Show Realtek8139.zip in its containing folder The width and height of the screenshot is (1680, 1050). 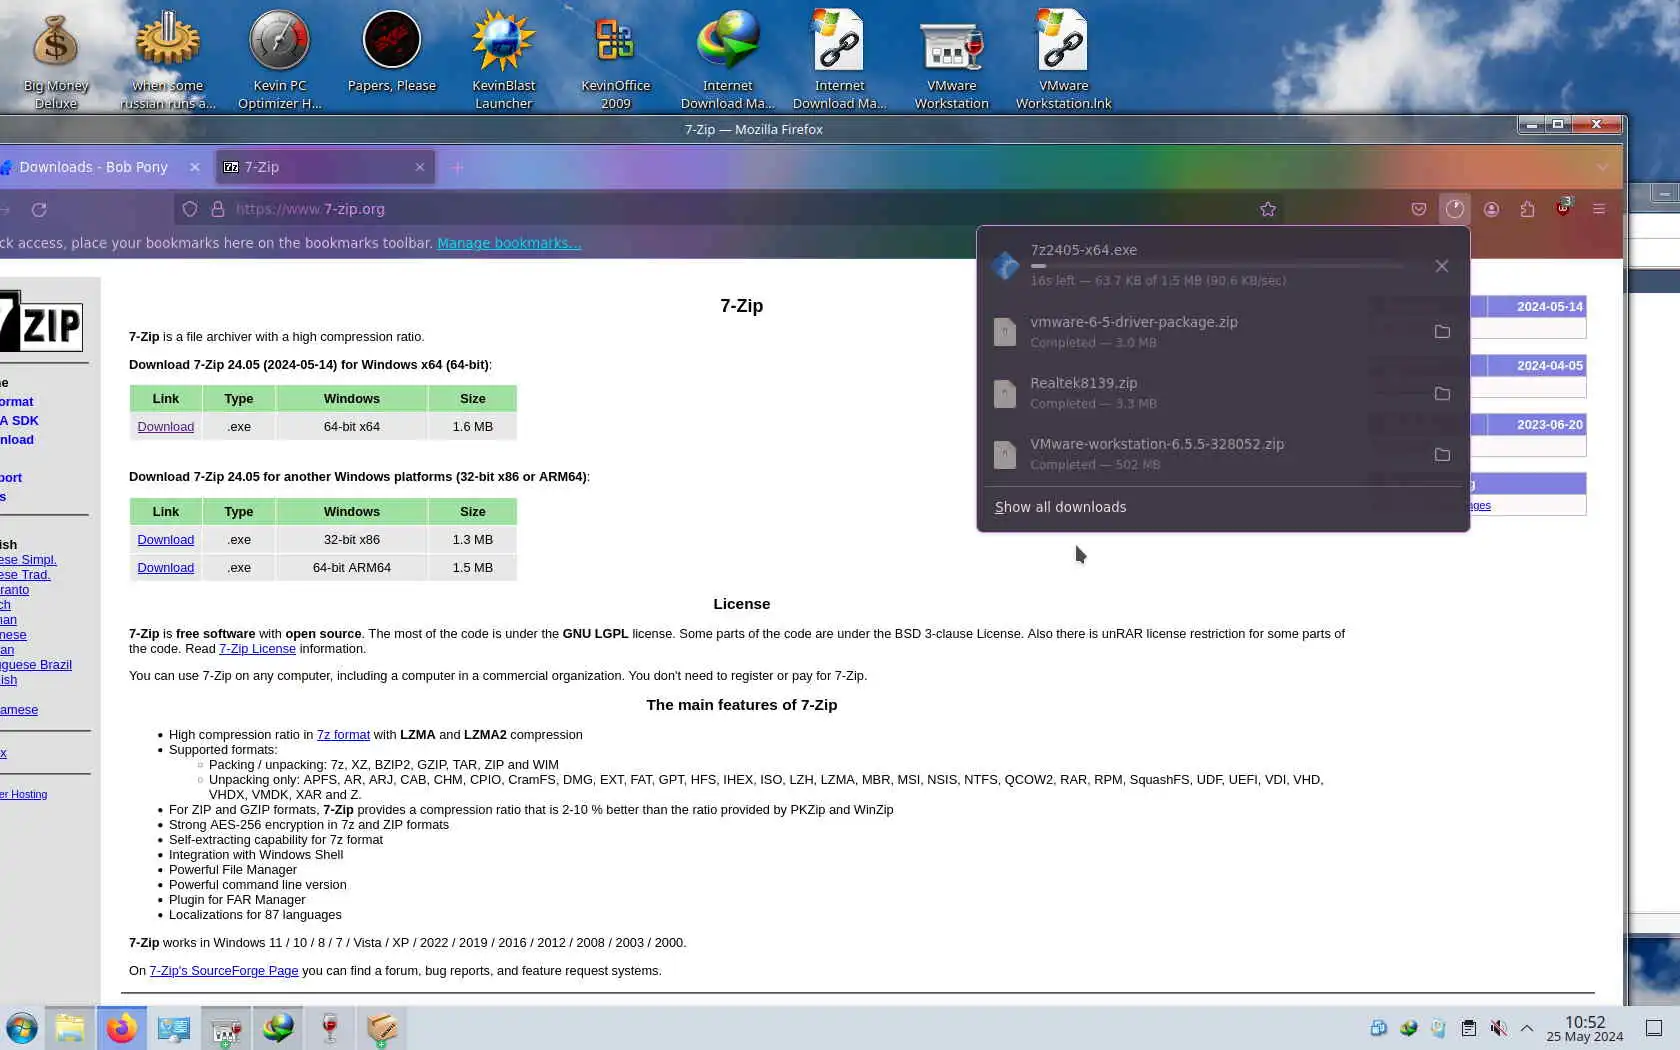1442,394
